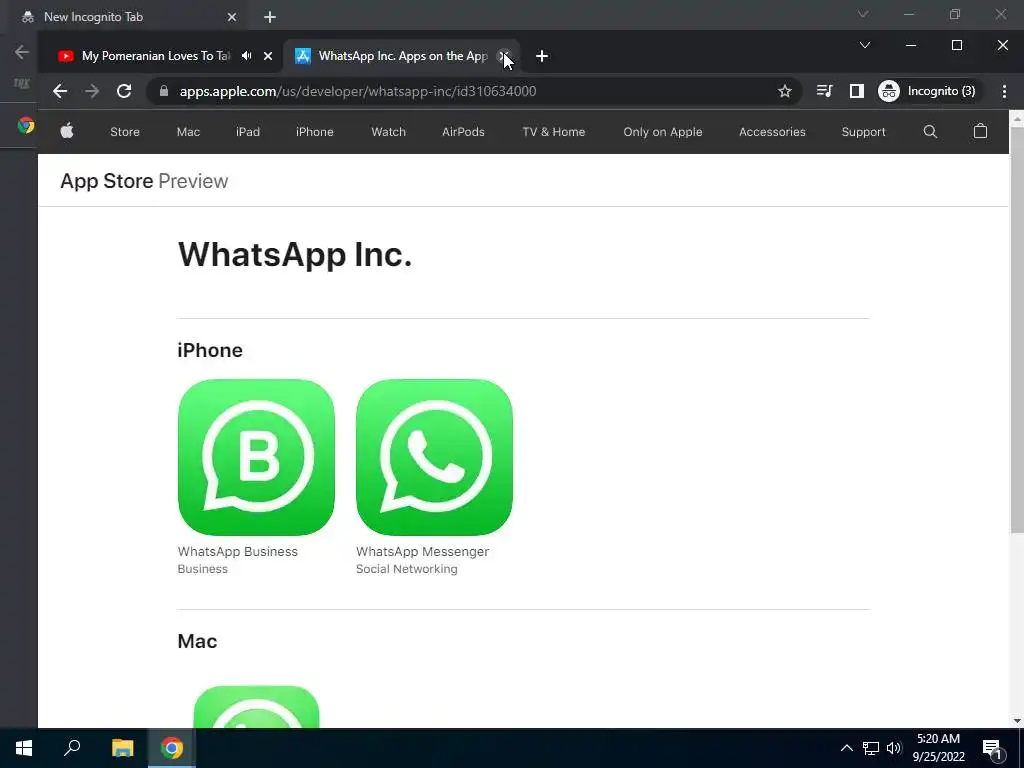Image resolution: width=1024 pixels, height=768 pixels.
Task: Open the Apple site search icon
Action: (x=930, y=131)
